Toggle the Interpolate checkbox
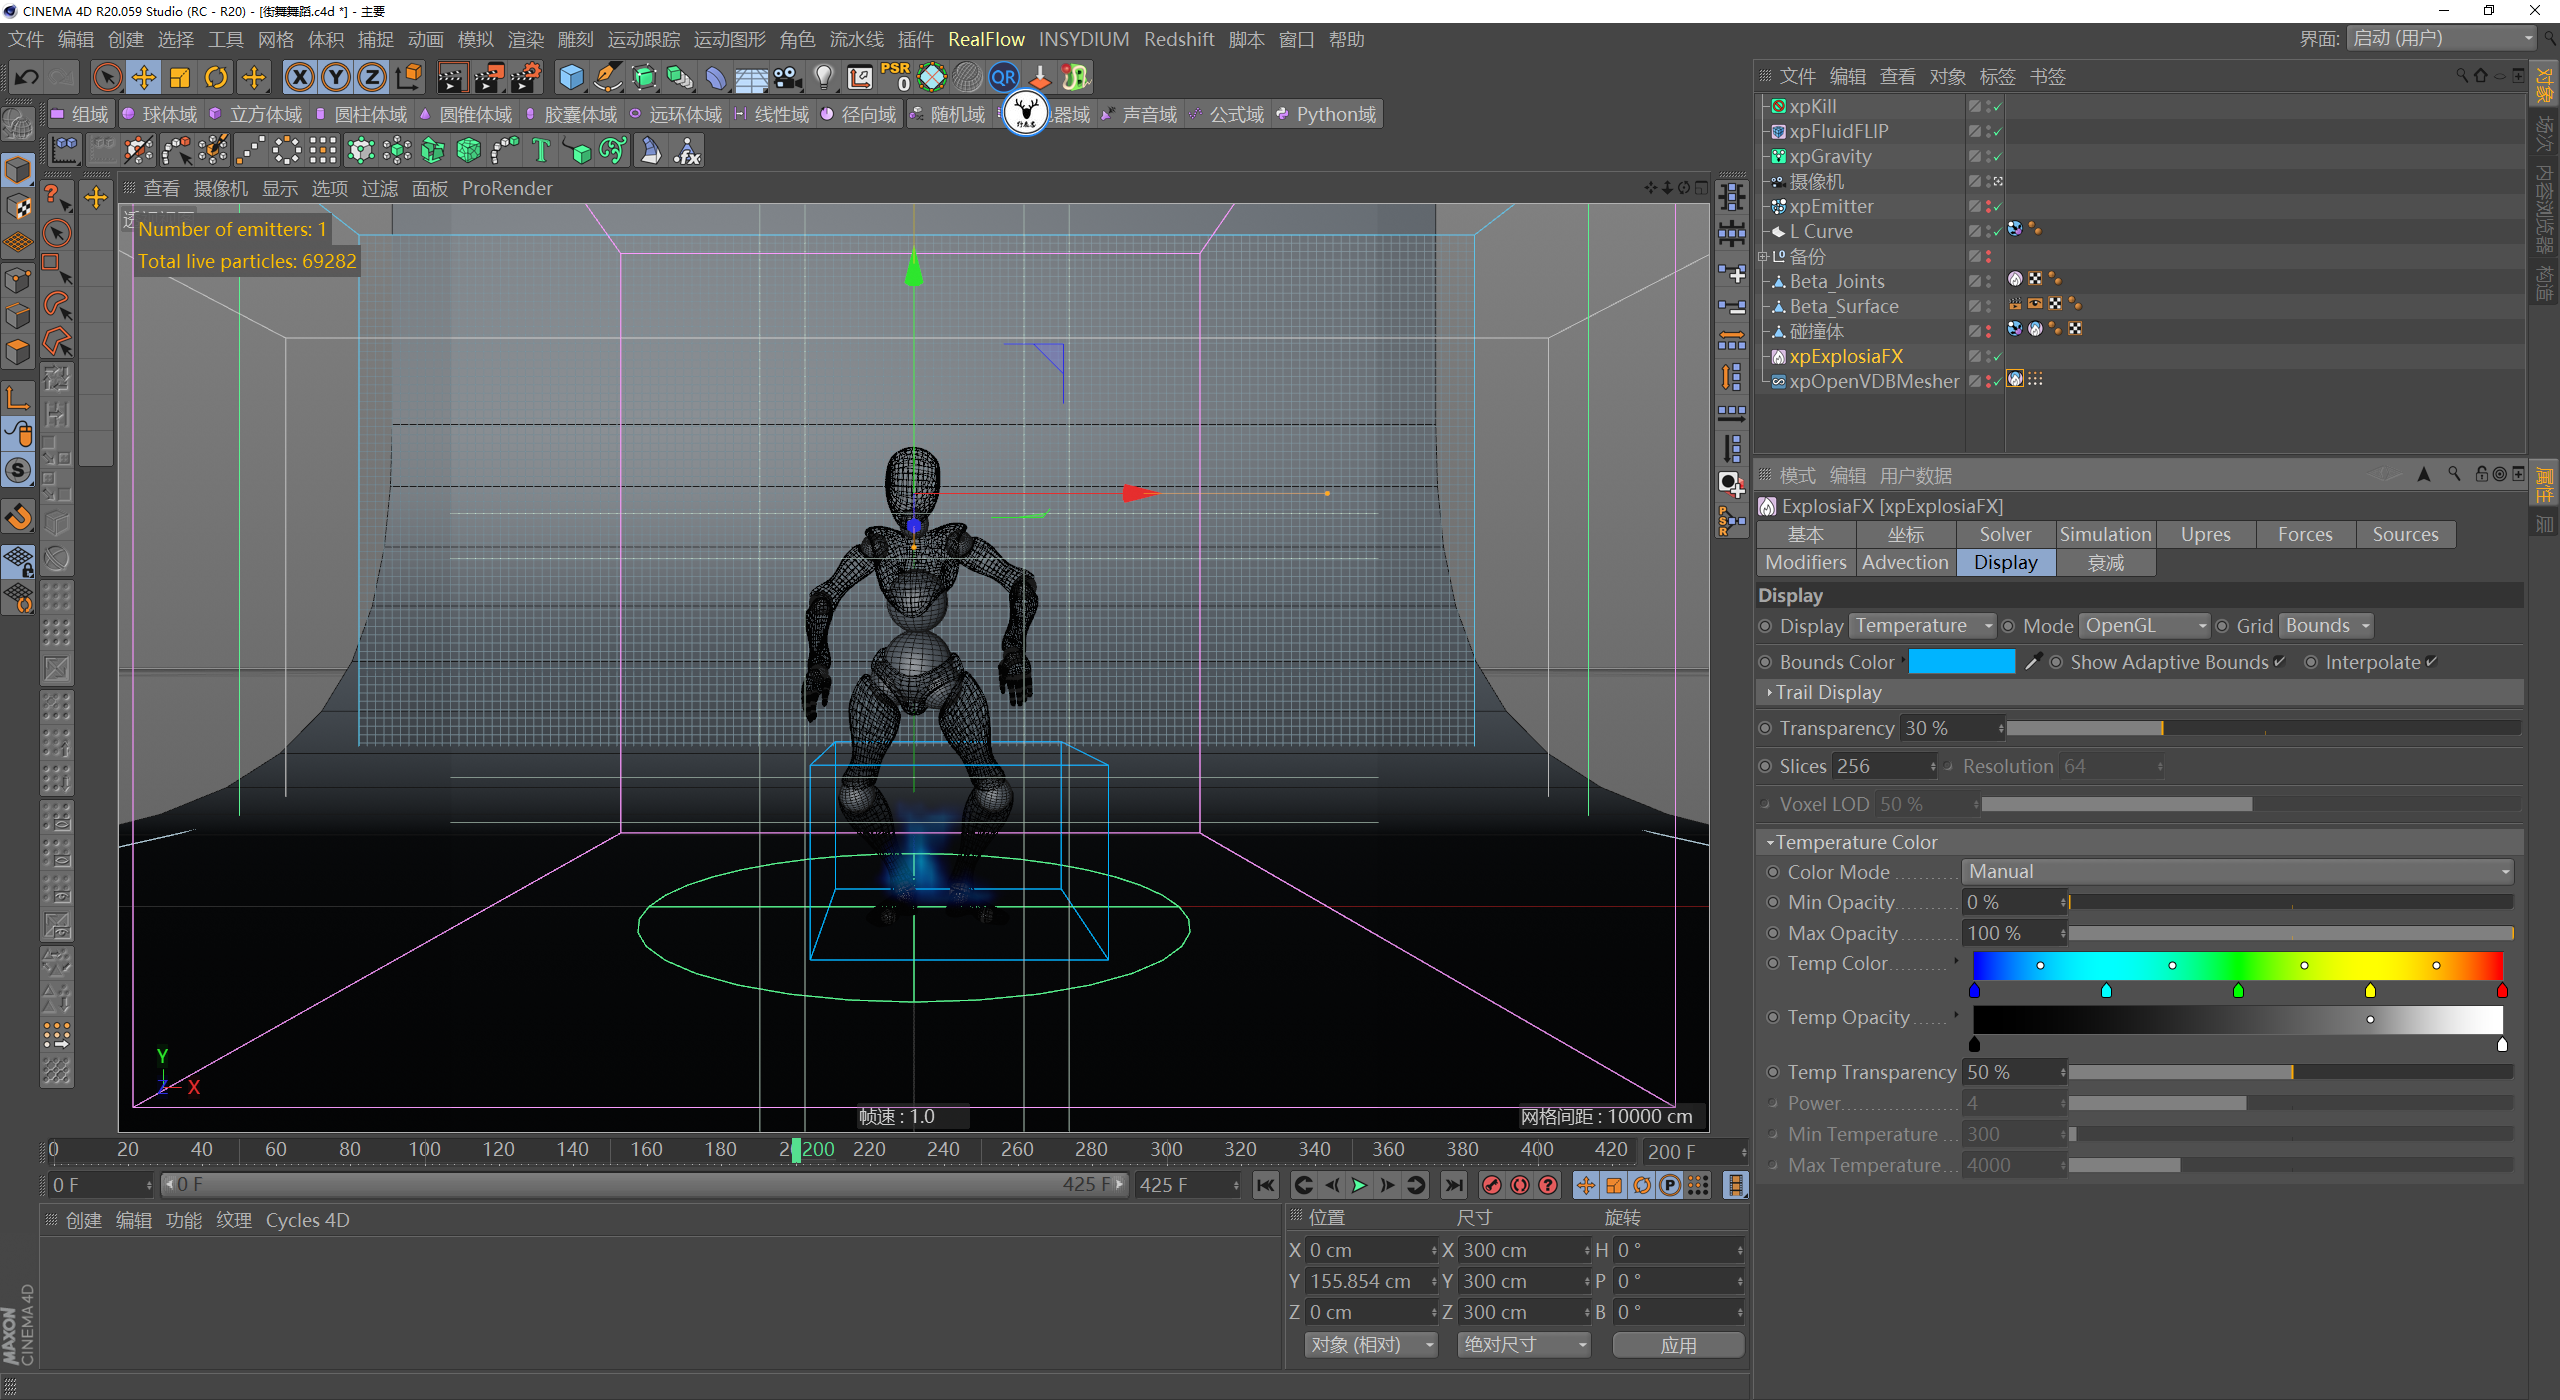Screen dimensions: 2560x1400 (x=2431, y=662)
